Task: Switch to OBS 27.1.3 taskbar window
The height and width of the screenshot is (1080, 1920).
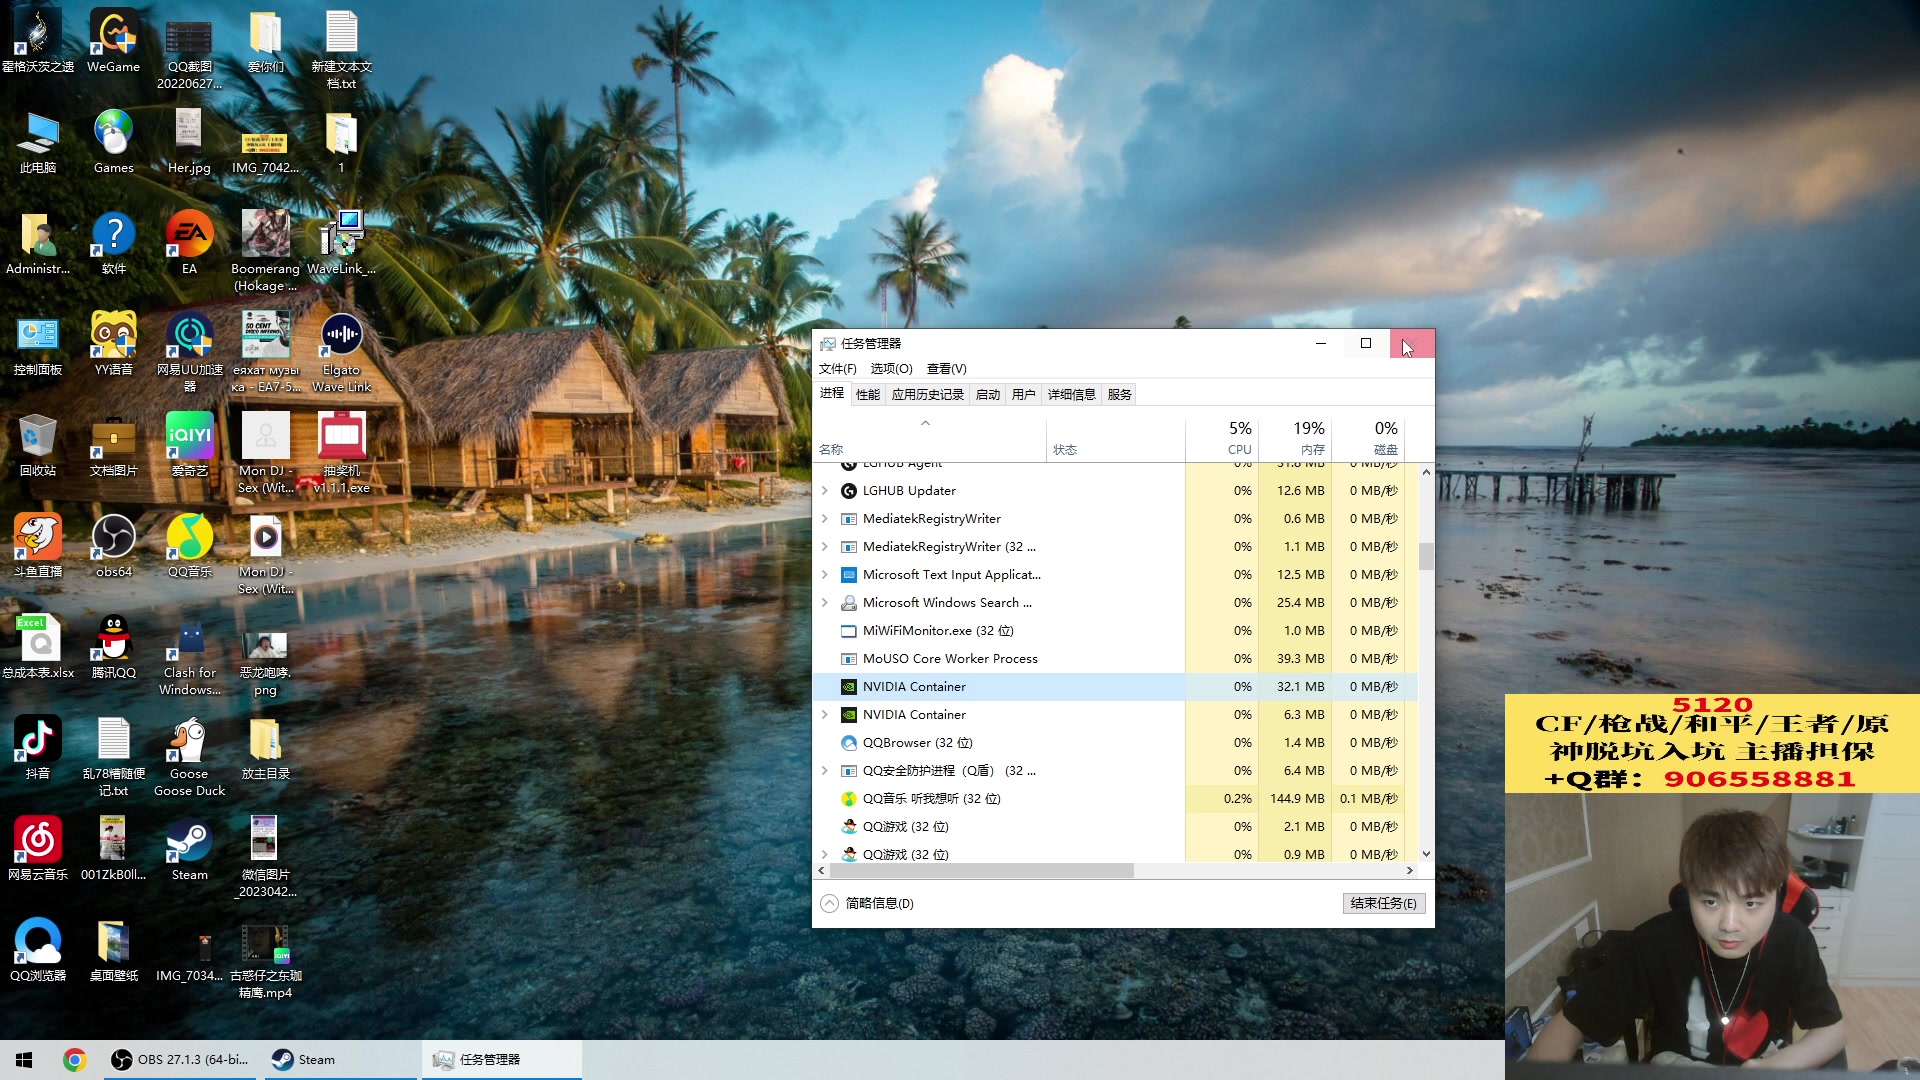Action: point(180,1060)
